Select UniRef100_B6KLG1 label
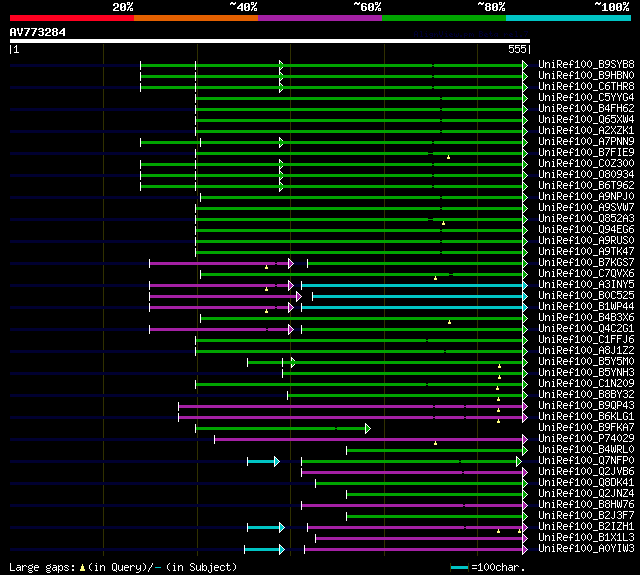The height and width of the screenshot is (575, 640). 586,417
